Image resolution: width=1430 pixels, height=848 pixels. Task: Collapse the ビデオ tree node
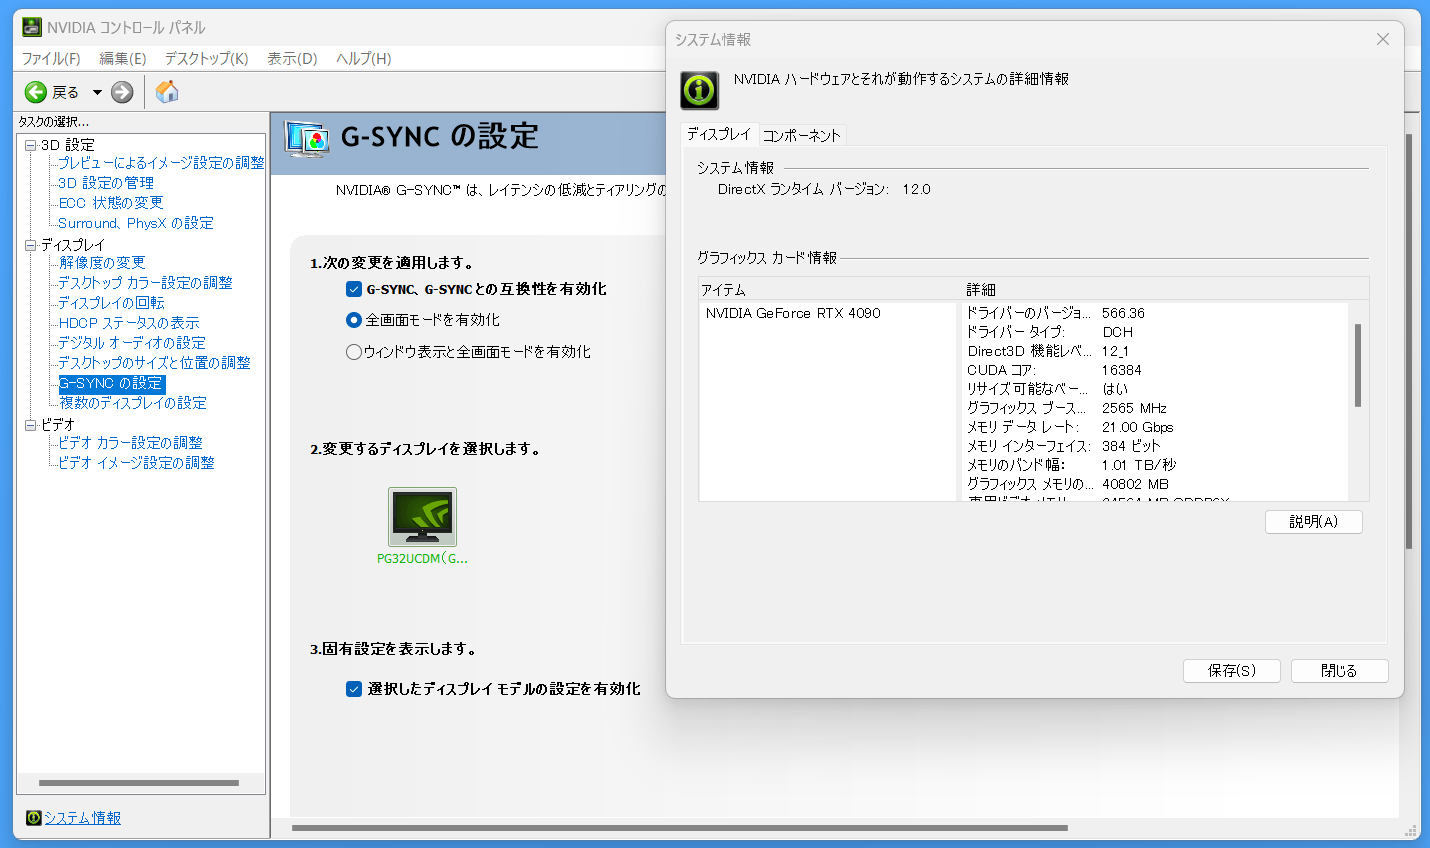click(x=30, y=425)
